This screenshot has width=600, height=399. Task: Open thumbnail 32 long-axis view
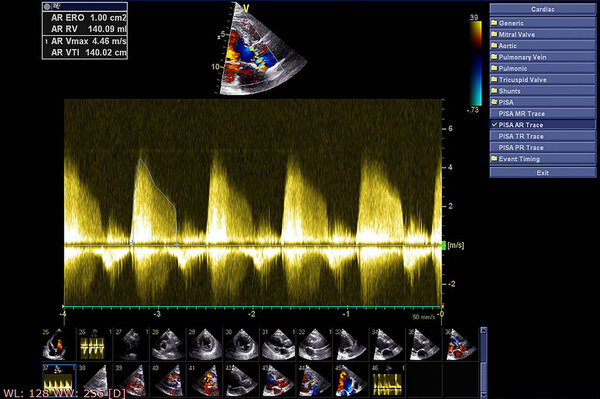tap(315, 344)
